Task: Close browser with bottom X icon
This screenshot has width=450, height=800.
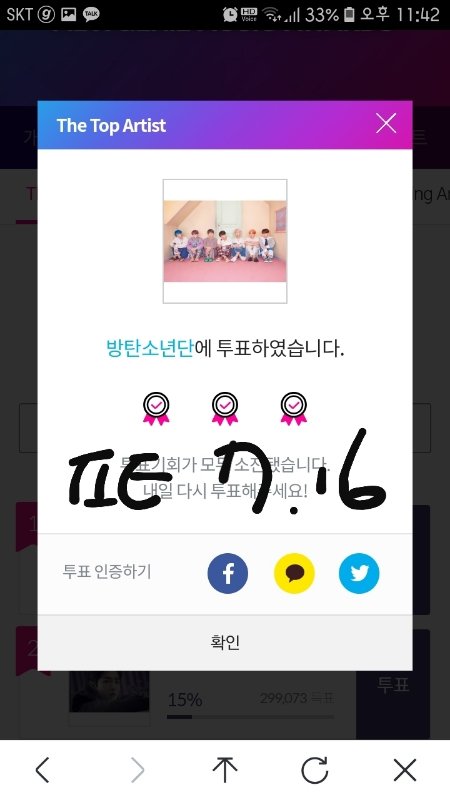Action: click(405, 769)
